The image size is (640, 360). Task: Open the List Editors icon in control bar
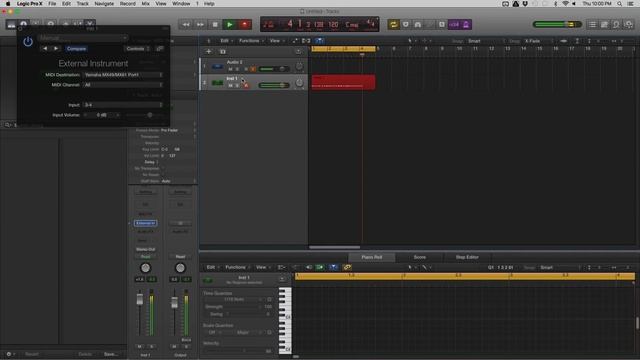coord(593,24)
